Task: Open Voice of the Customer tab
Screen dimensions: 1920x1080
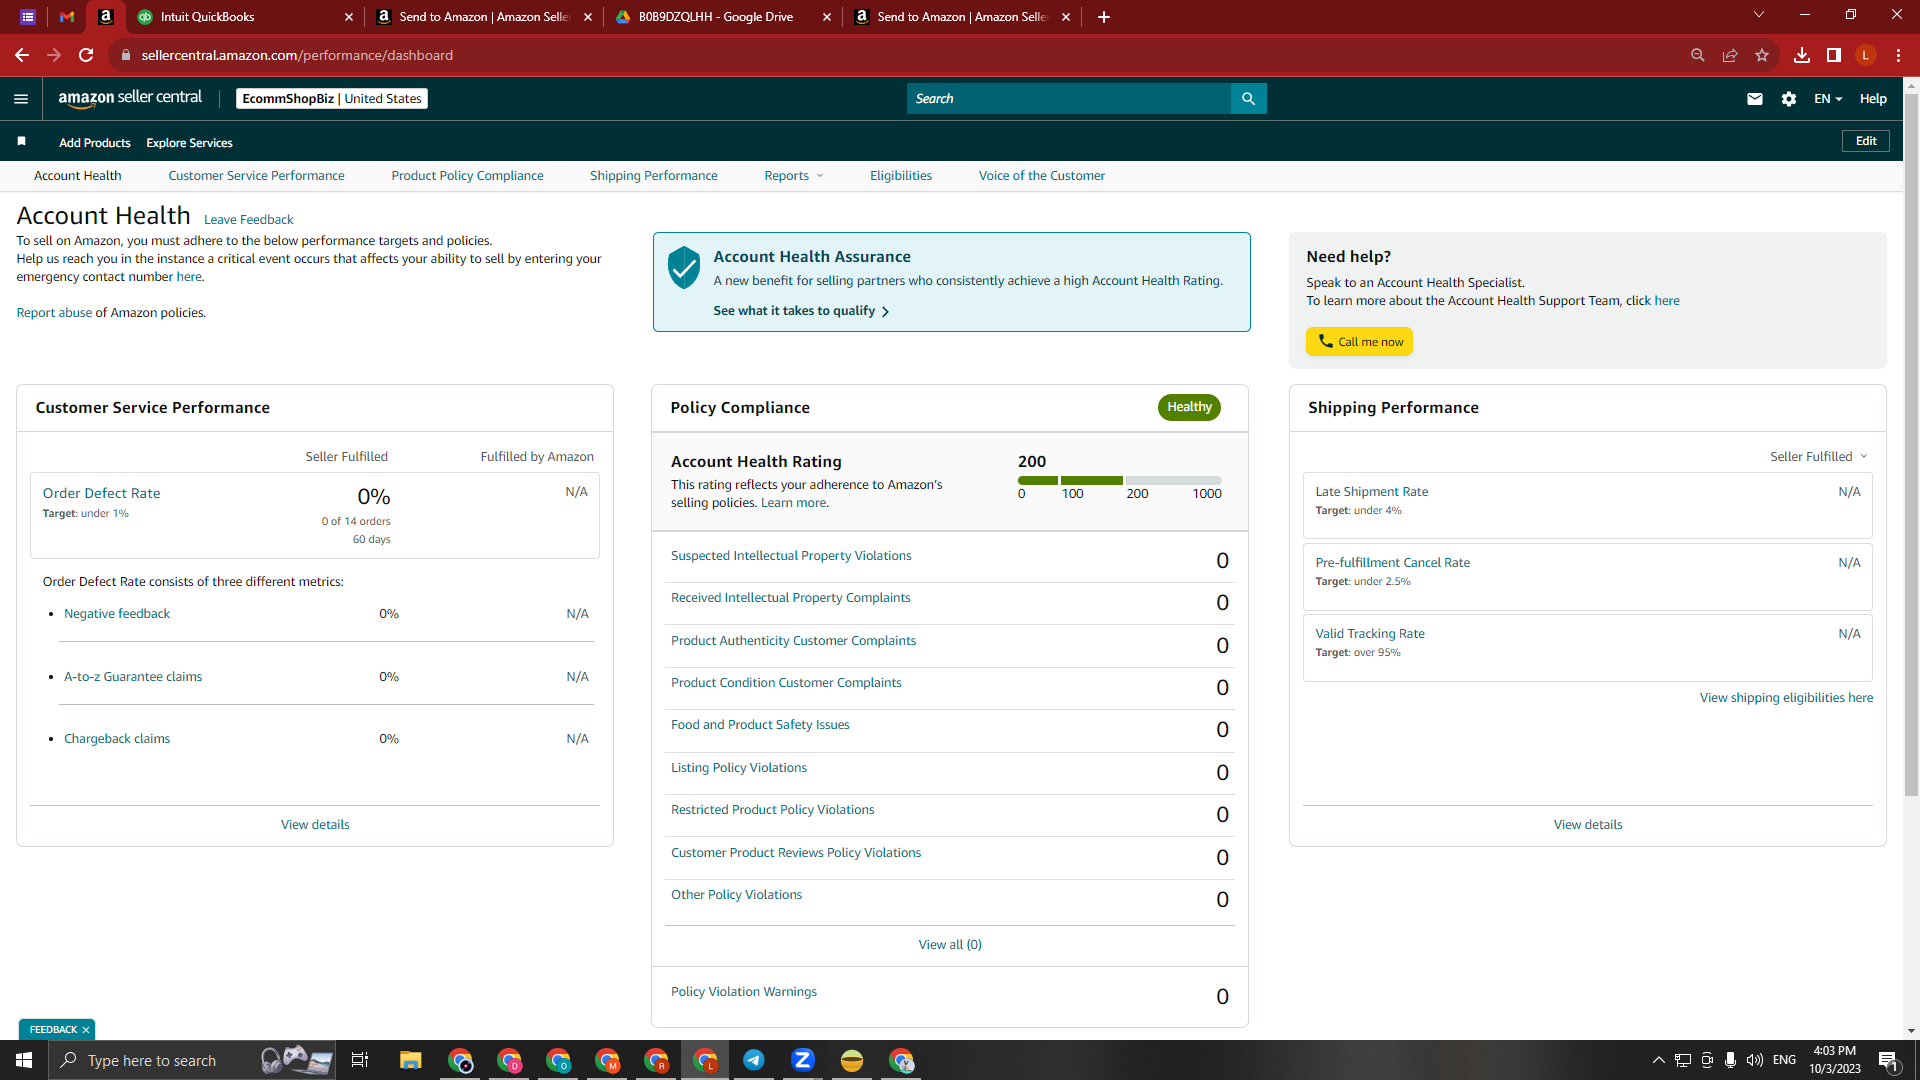Action: coord(1042,175)
